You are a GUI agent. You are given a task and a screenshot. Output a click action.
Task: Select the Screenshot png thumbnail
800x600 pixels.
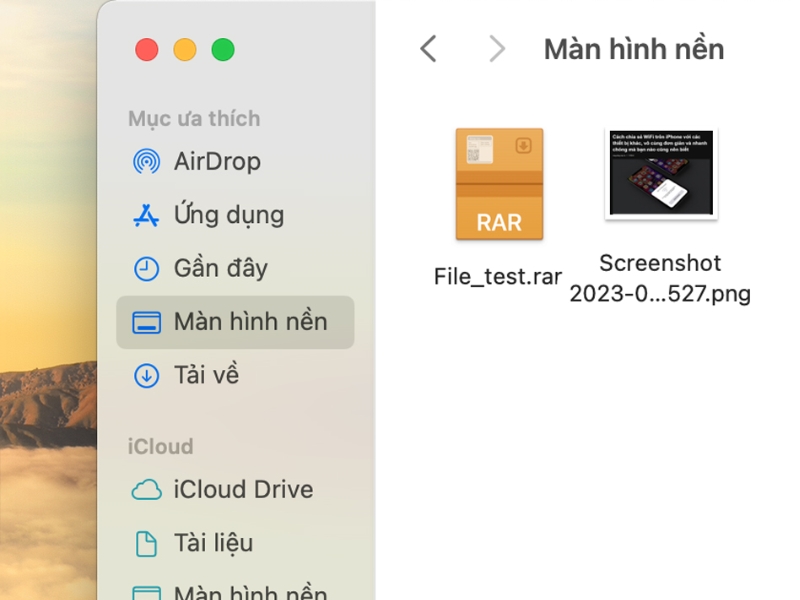pyautogui.click(x=661, y=173)
